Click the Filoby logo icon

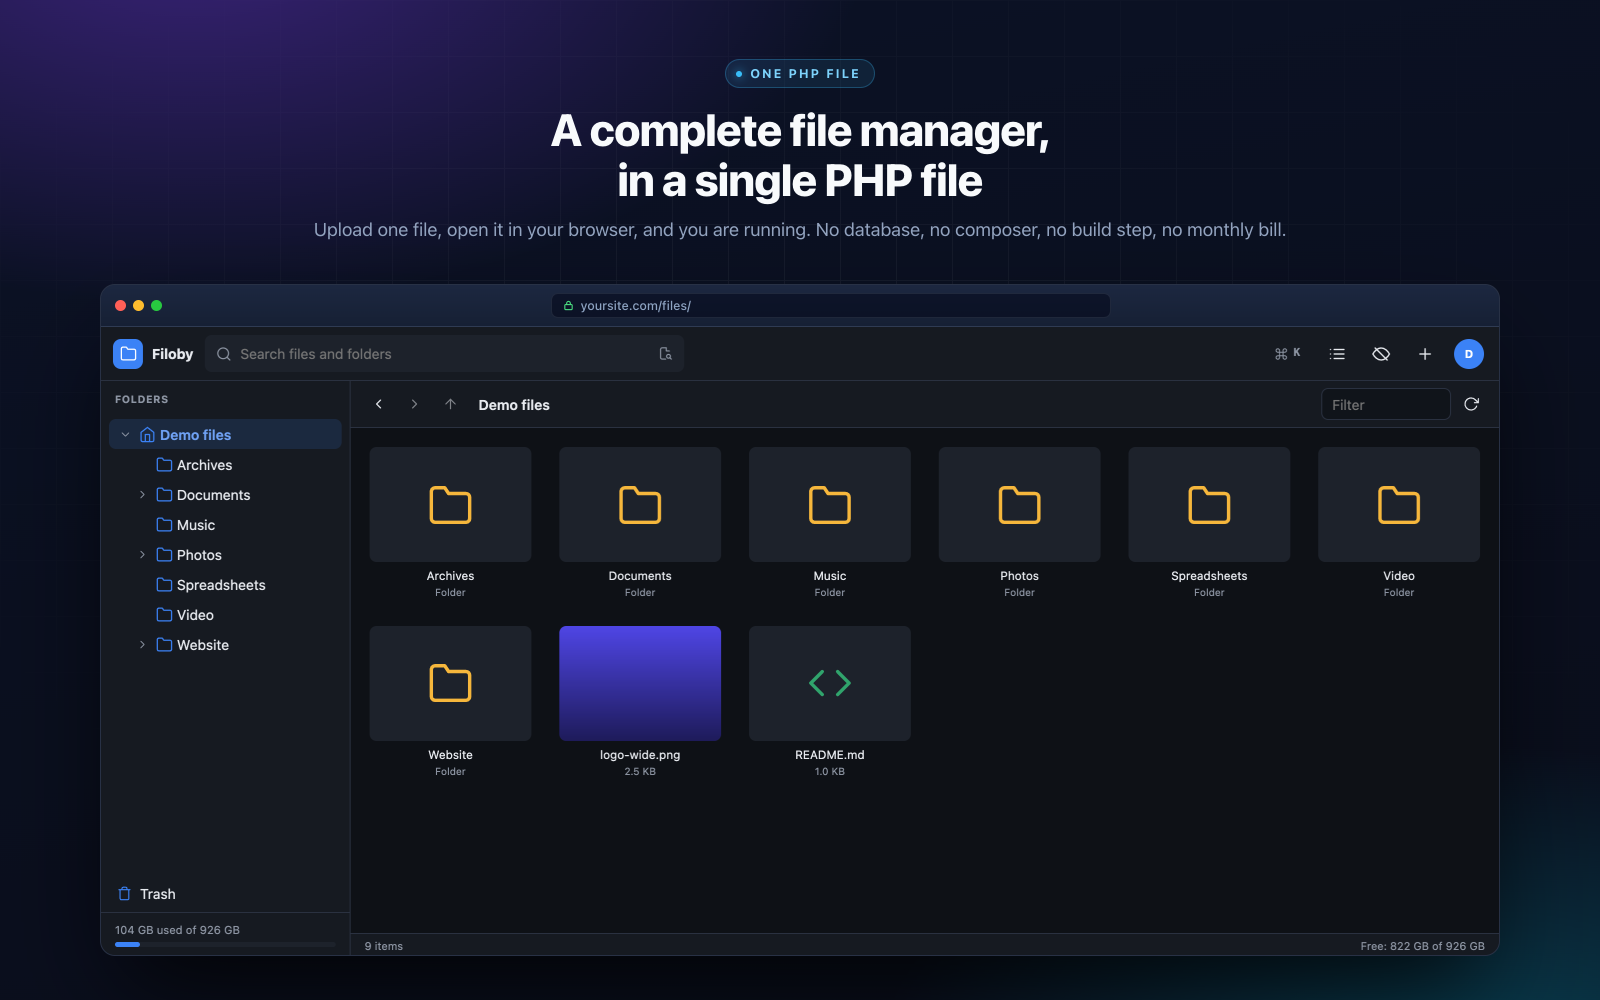click(x=128, y=354)
